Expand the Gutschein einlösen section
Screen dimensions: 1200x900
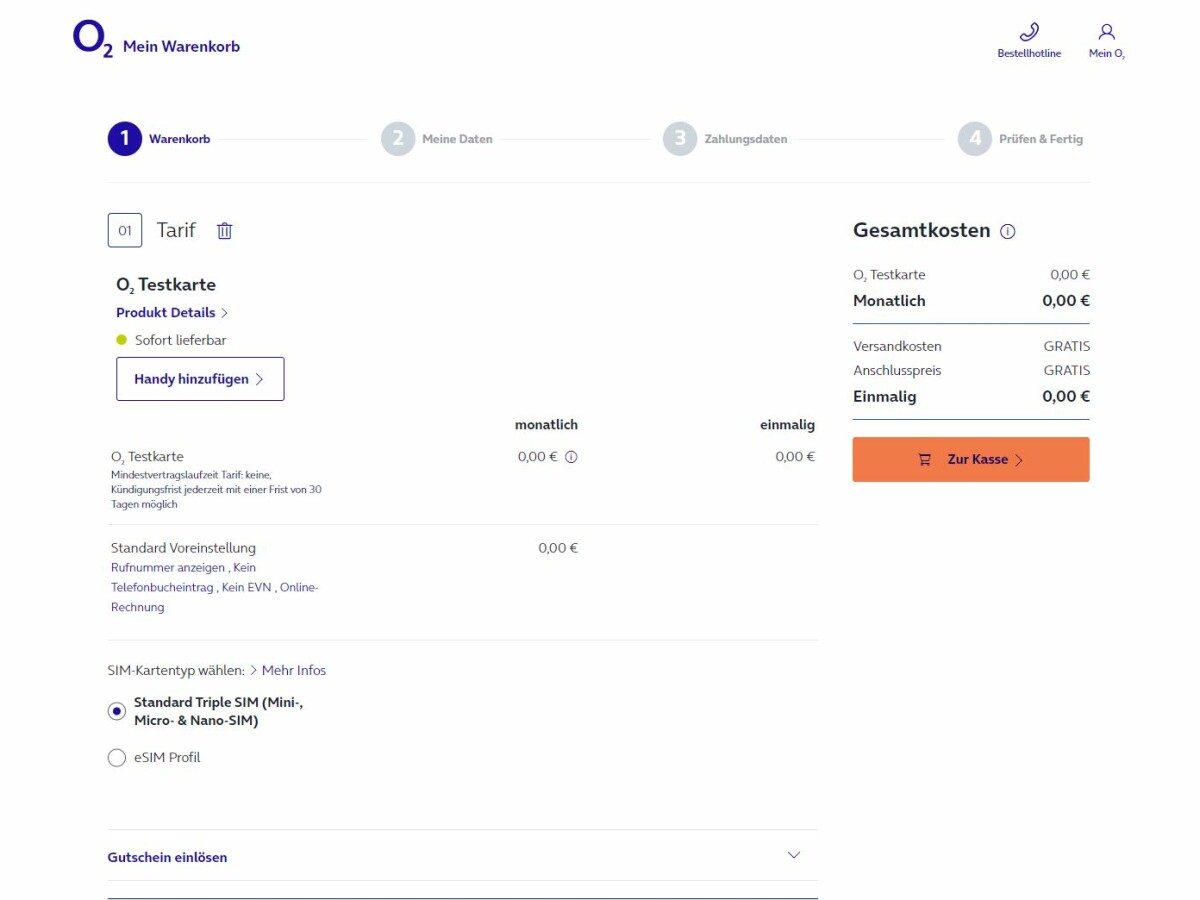[168, 857]
